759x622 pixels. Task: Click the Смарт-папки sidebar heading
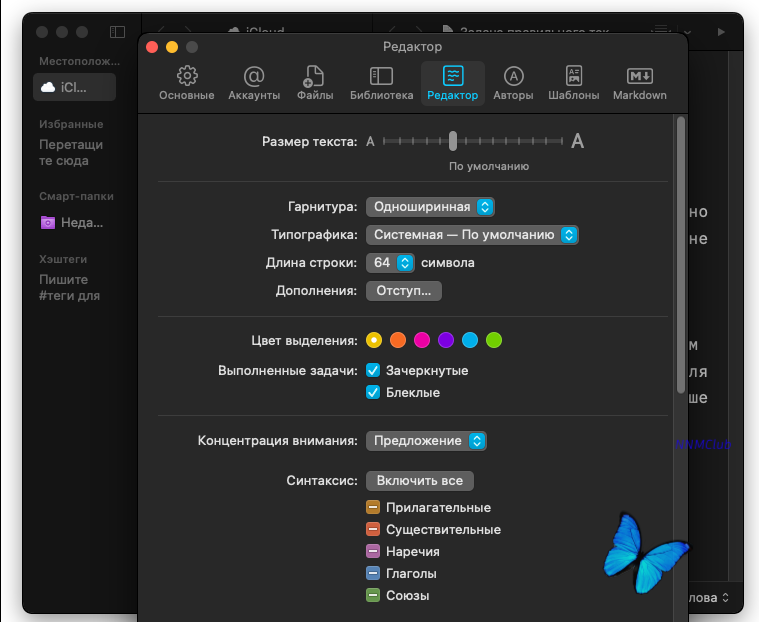(x=76, y=196)
